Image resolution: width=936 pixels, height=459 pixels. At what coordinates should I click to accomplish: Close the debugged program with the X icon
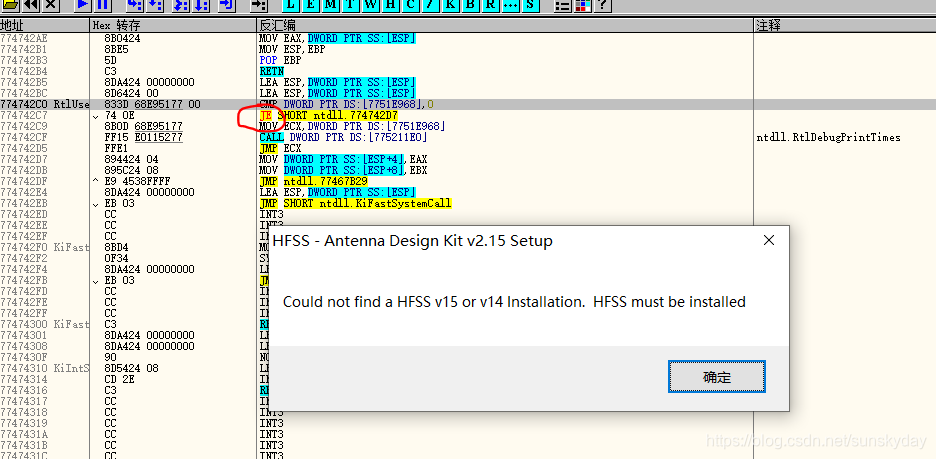[x=51, y=5]
